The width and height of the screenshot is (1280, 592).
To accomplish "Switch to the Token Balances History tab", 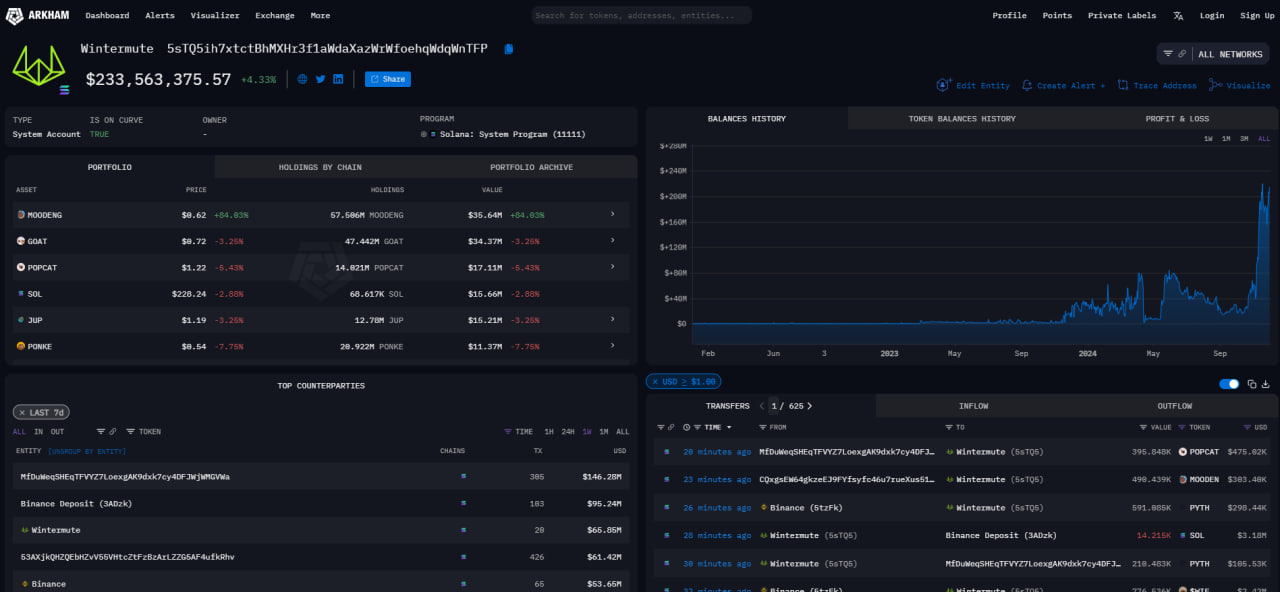I will pyautogui.click(x=961, y=119).
